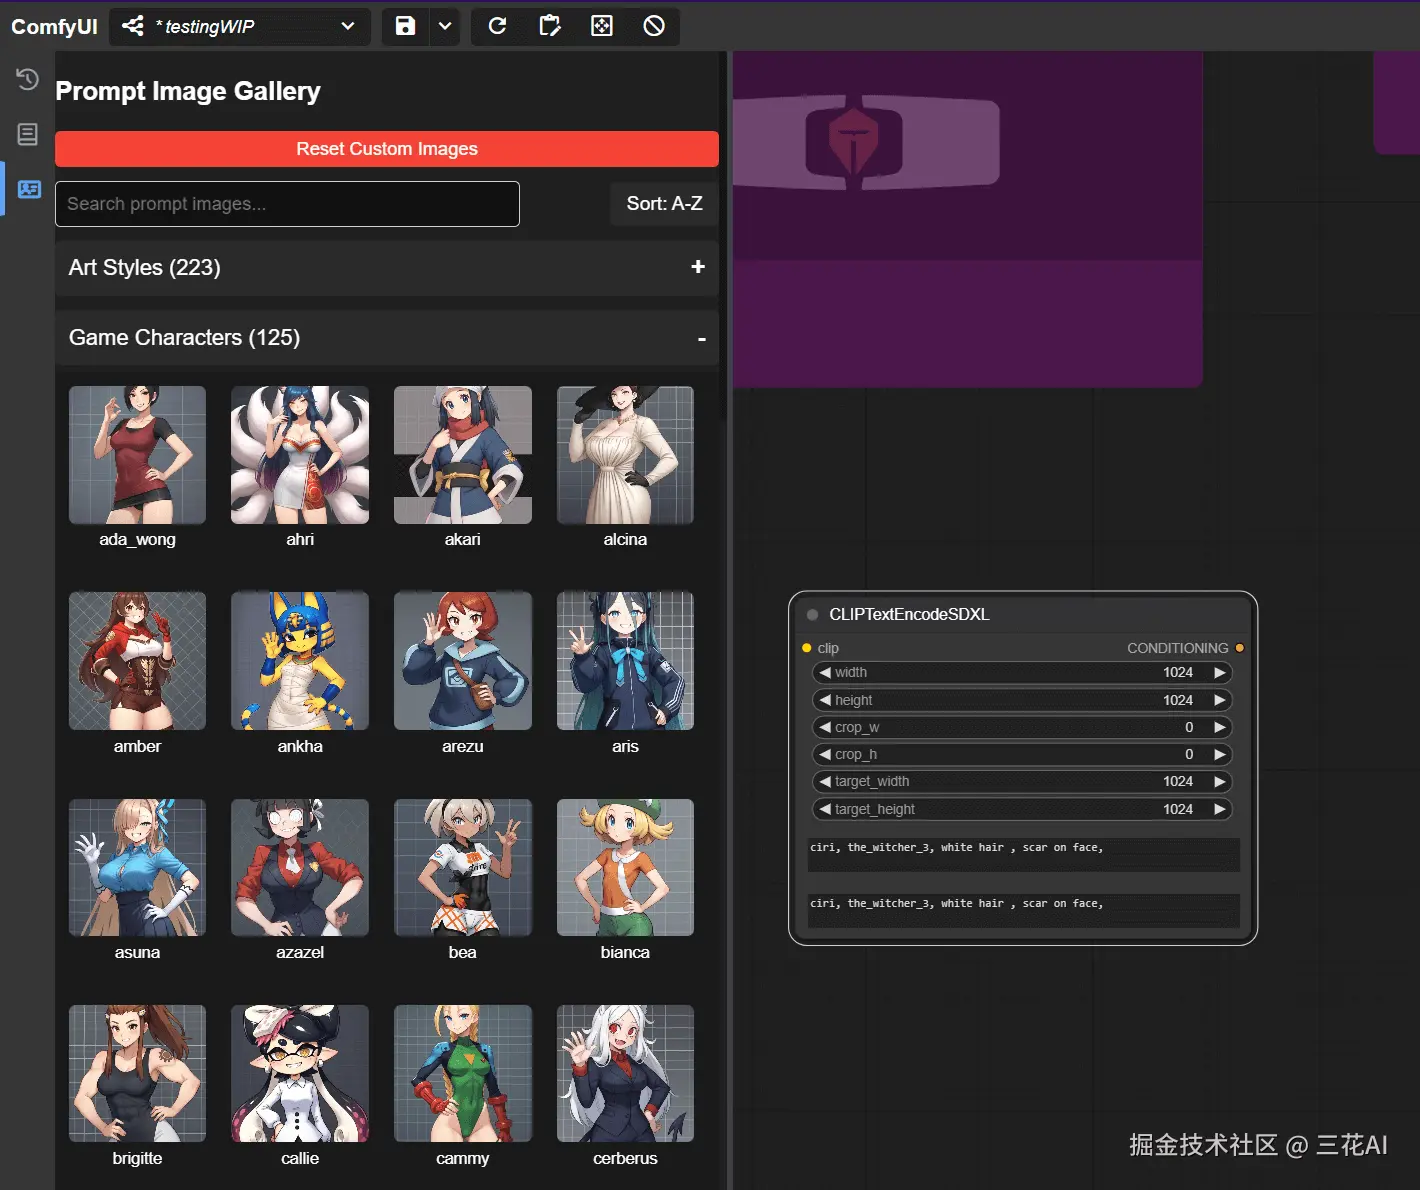The height and width of the screenshot is (1190, 1420).
Task: Choose the ankha character image
Action: coord(300,661)
